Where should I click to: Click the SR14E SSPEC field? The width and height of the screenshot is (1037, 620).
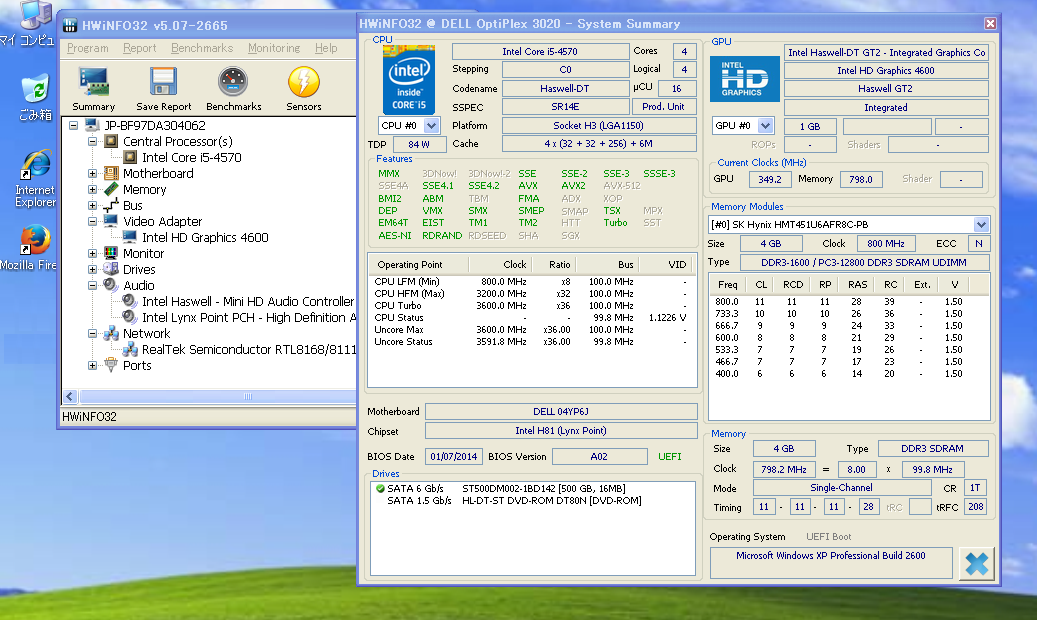click(565, 107)
